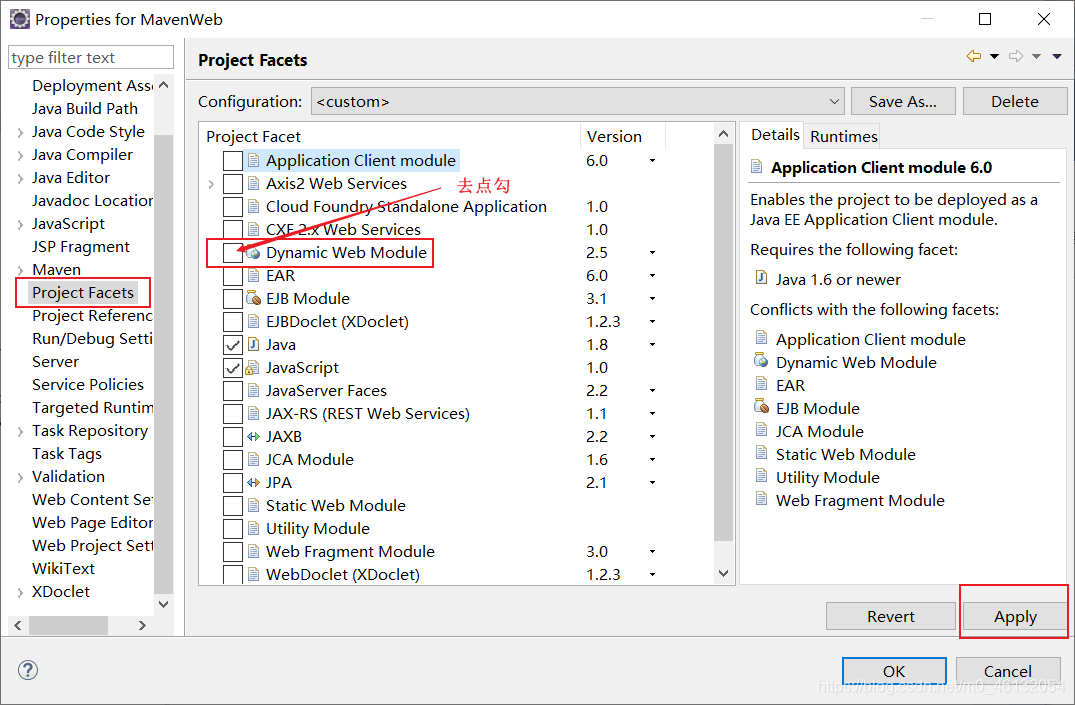The height and width of the screenshot is (705, 1075).
Task: Click the Java facet icon in list
Action: pos(254,345)
